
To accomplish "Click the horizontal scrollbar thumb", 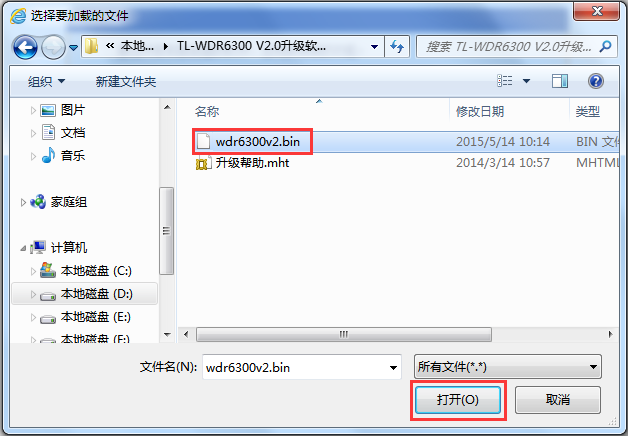I will coord(344,334).
